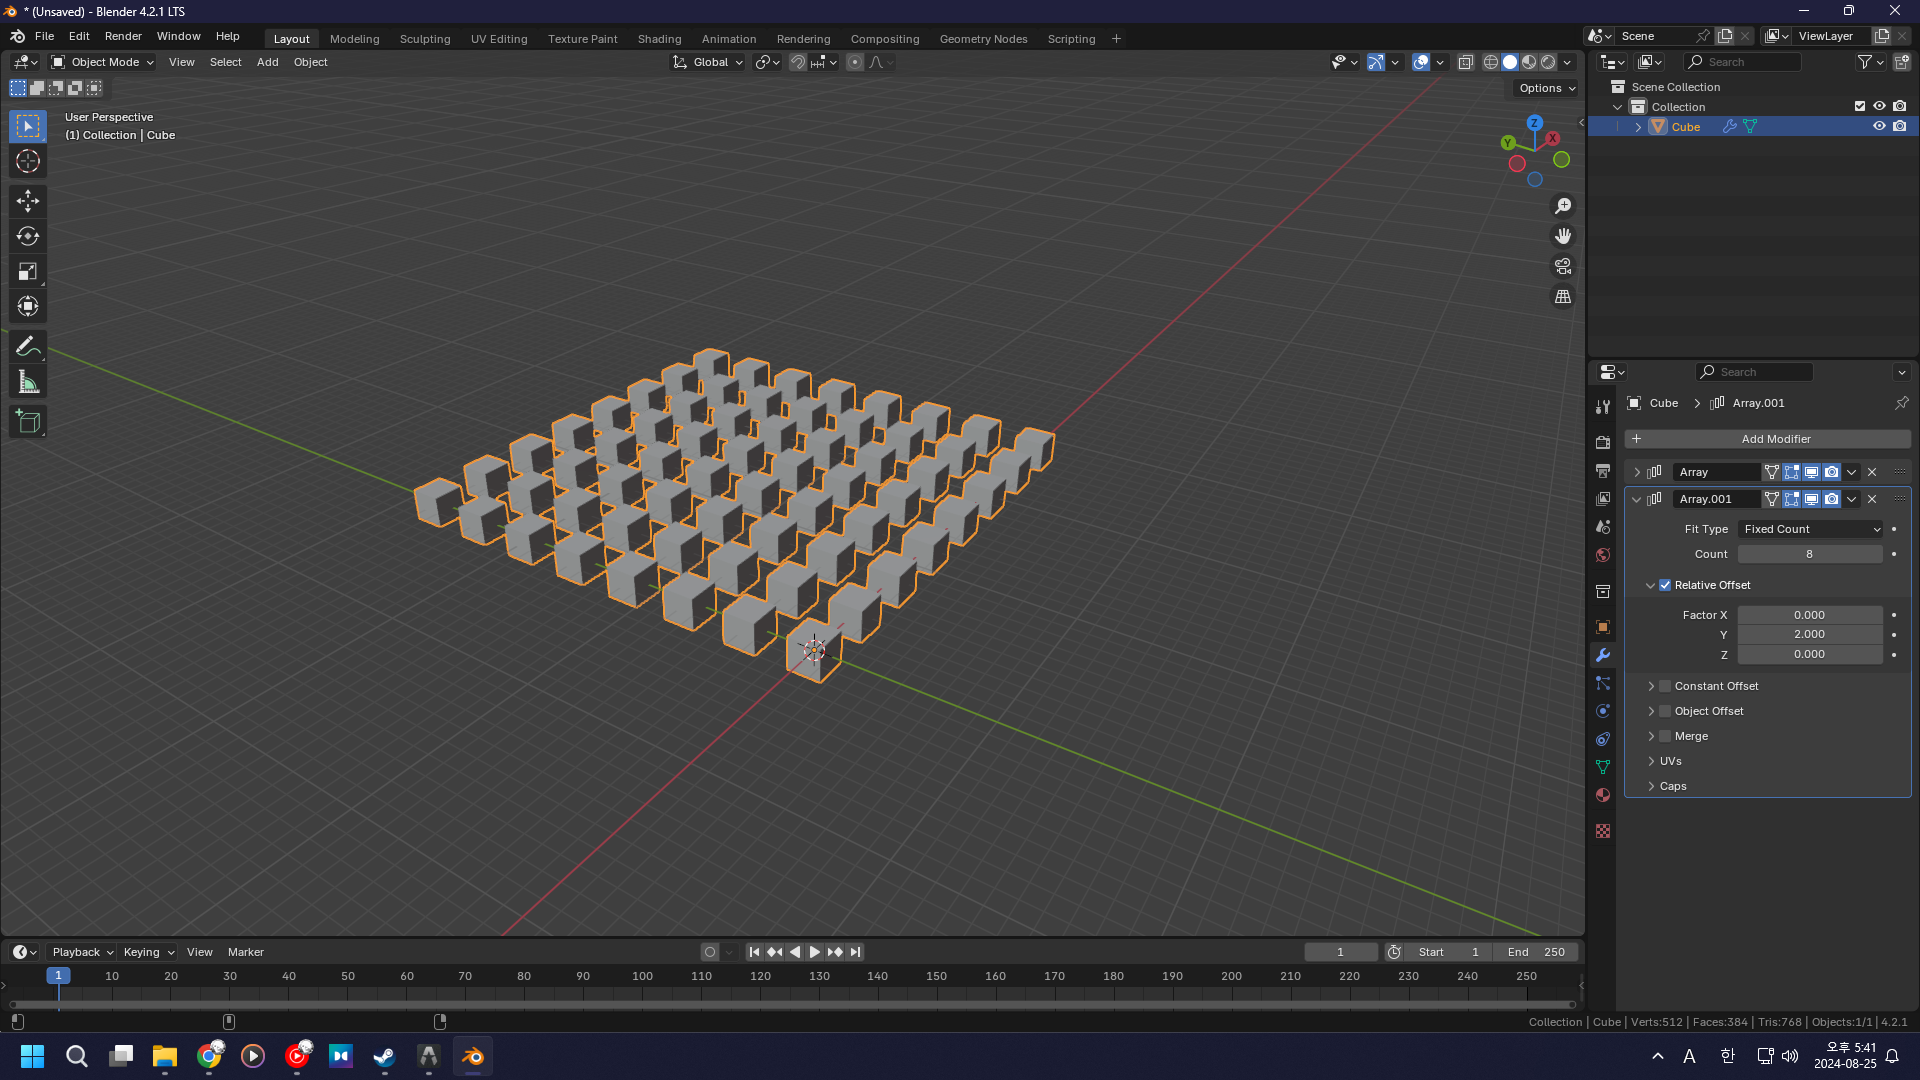This screenshot has width=1920, height=1080.
Task: Select the Cursor tool in toolbar
Action: point(28,161)
